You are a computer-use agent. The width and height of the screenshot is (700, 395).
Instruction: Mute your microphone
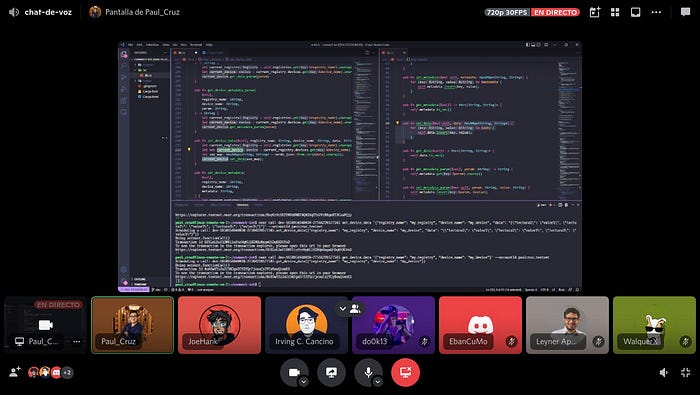(x=368, y=372)
